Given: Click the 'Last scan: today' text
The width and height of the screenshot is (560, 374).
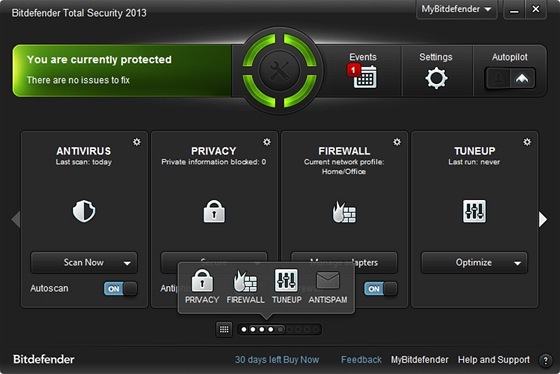Looking at the screenshot, I should pos(84,162).
